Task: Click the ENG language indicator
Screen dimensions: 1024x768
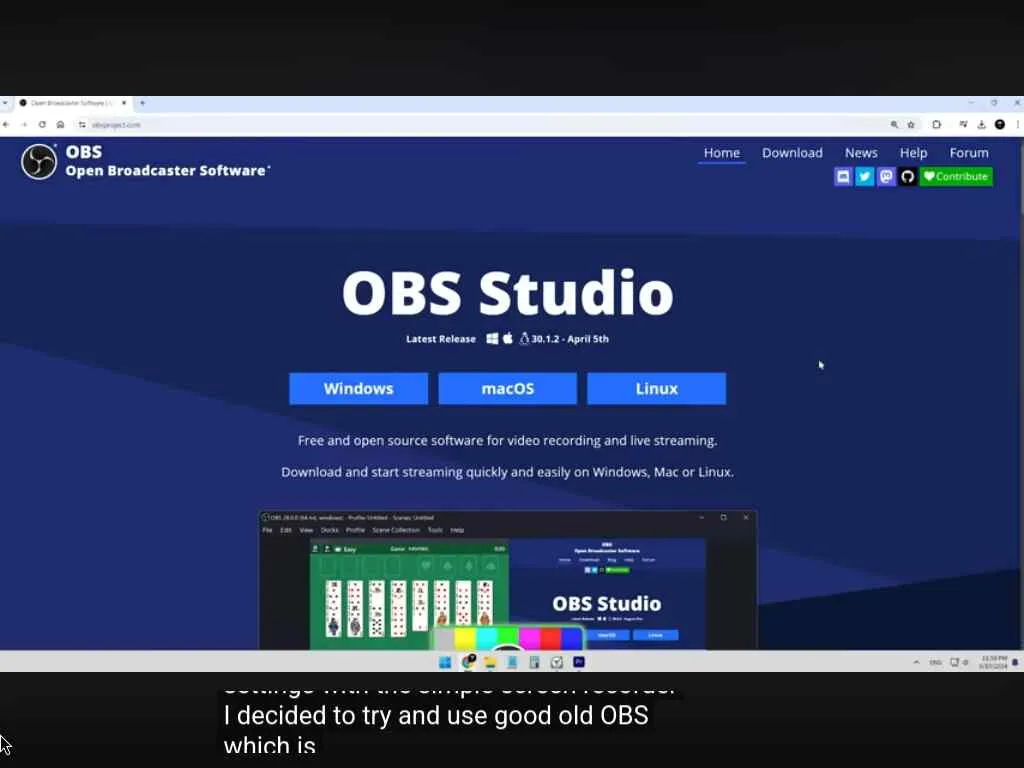Action: 935,662
